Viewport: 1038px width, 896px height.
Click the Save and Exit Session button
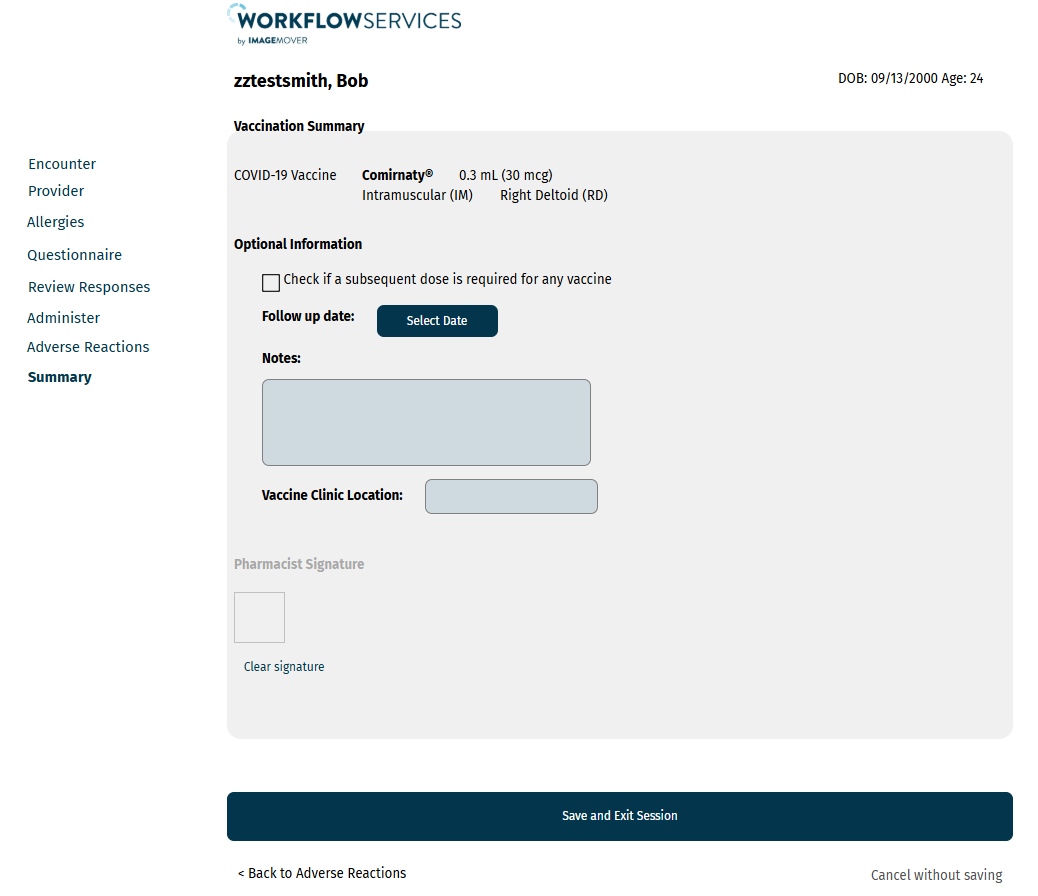619,816
